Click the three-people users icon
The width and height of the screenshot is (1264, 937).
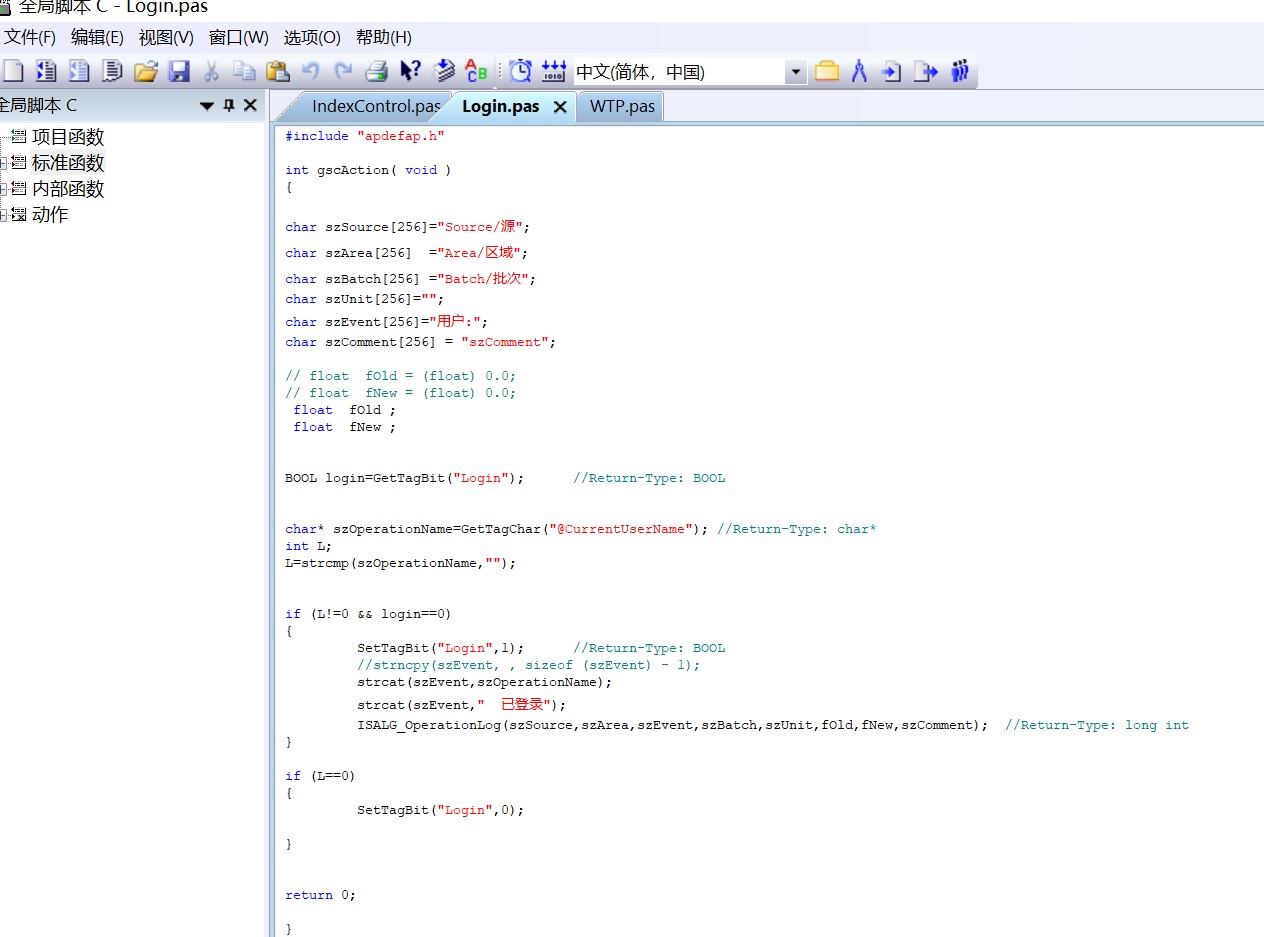click(960, 71)
